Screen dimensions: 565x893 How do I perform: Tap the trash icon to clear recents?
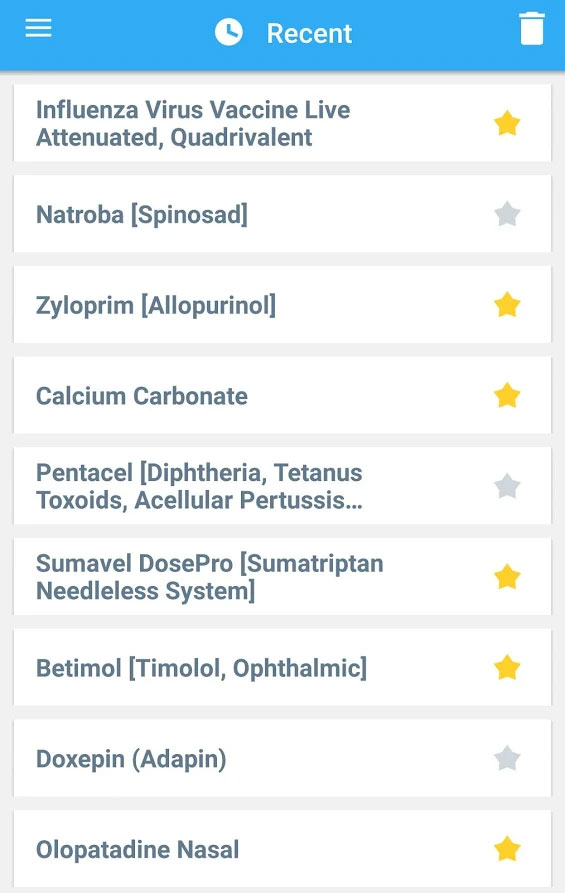[532, 28]
